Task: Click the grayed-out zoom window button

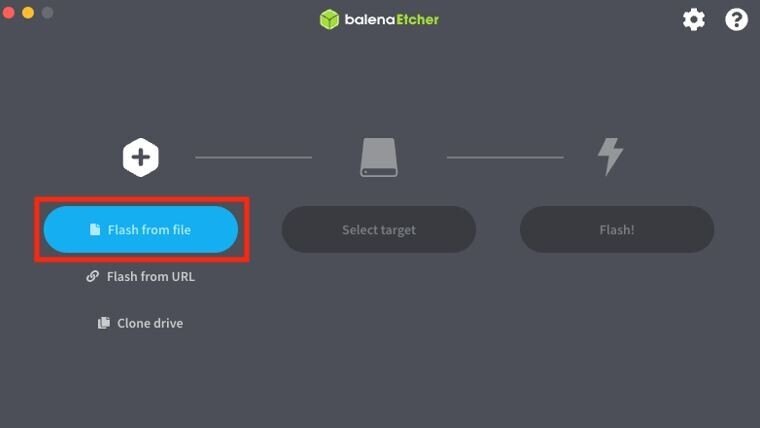Action: 48,13
